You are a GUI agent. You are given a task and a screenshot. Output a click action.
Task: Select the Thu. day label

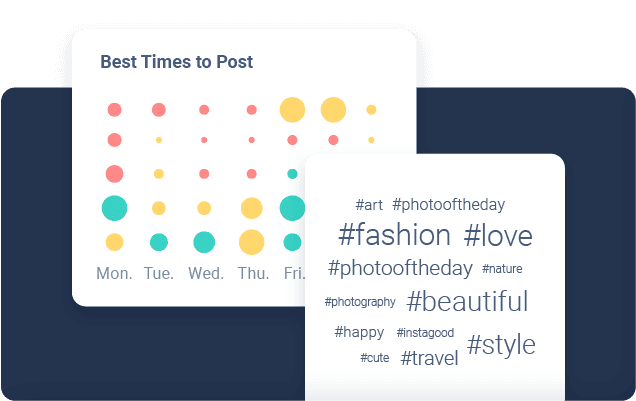pyautogui.click(x=252, y=273)
